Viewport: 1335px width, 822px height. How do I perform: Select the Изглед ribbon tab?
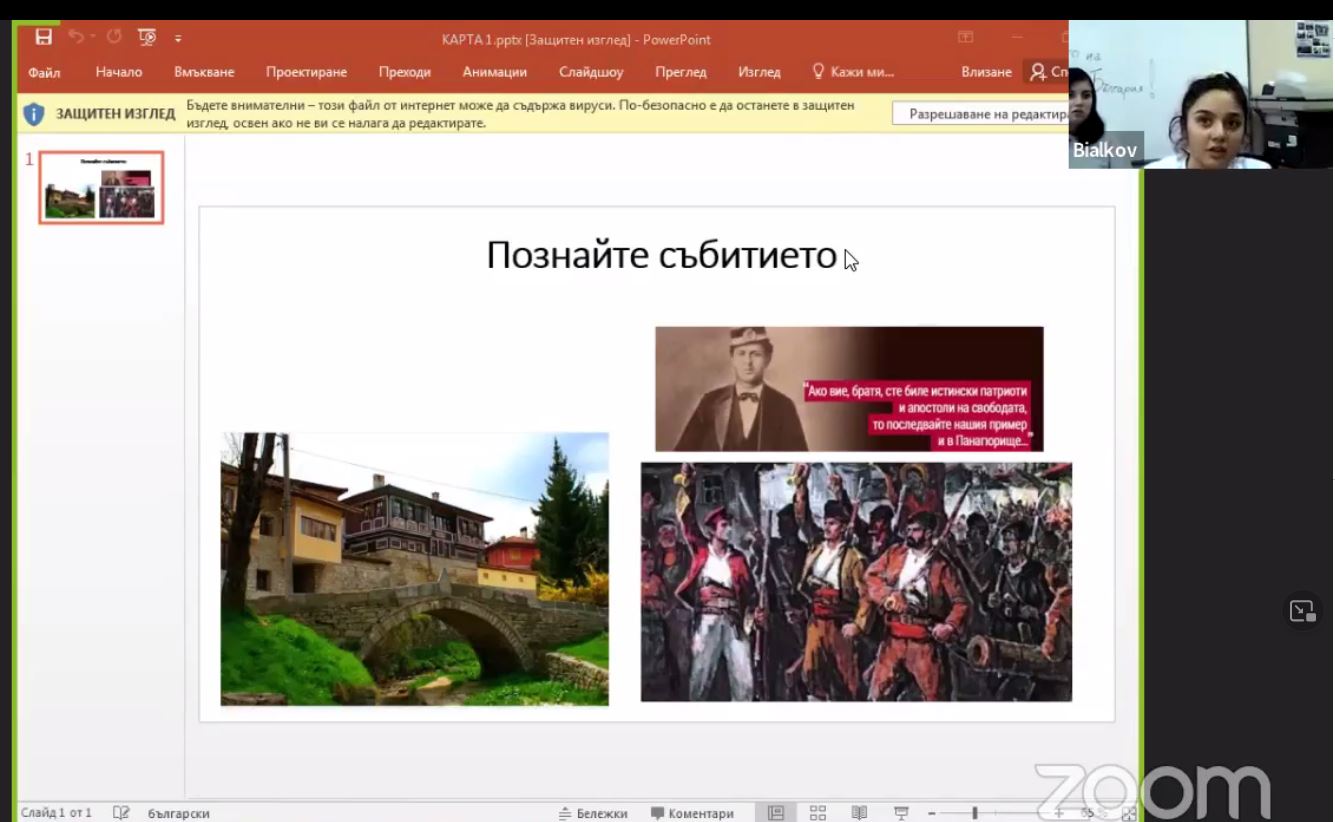759,72
